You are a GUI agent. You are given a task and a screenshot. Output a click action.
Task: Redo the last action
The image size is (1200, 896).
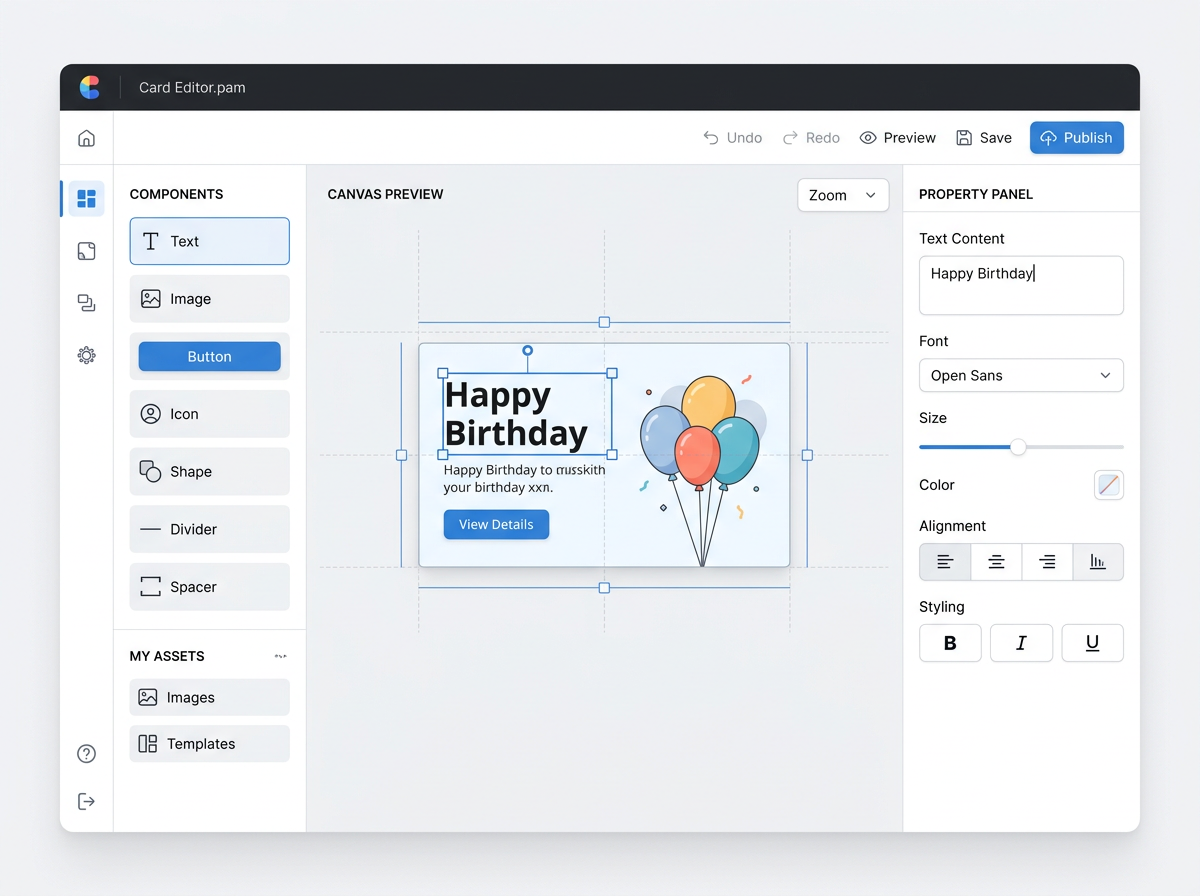[x=811, y=138]
